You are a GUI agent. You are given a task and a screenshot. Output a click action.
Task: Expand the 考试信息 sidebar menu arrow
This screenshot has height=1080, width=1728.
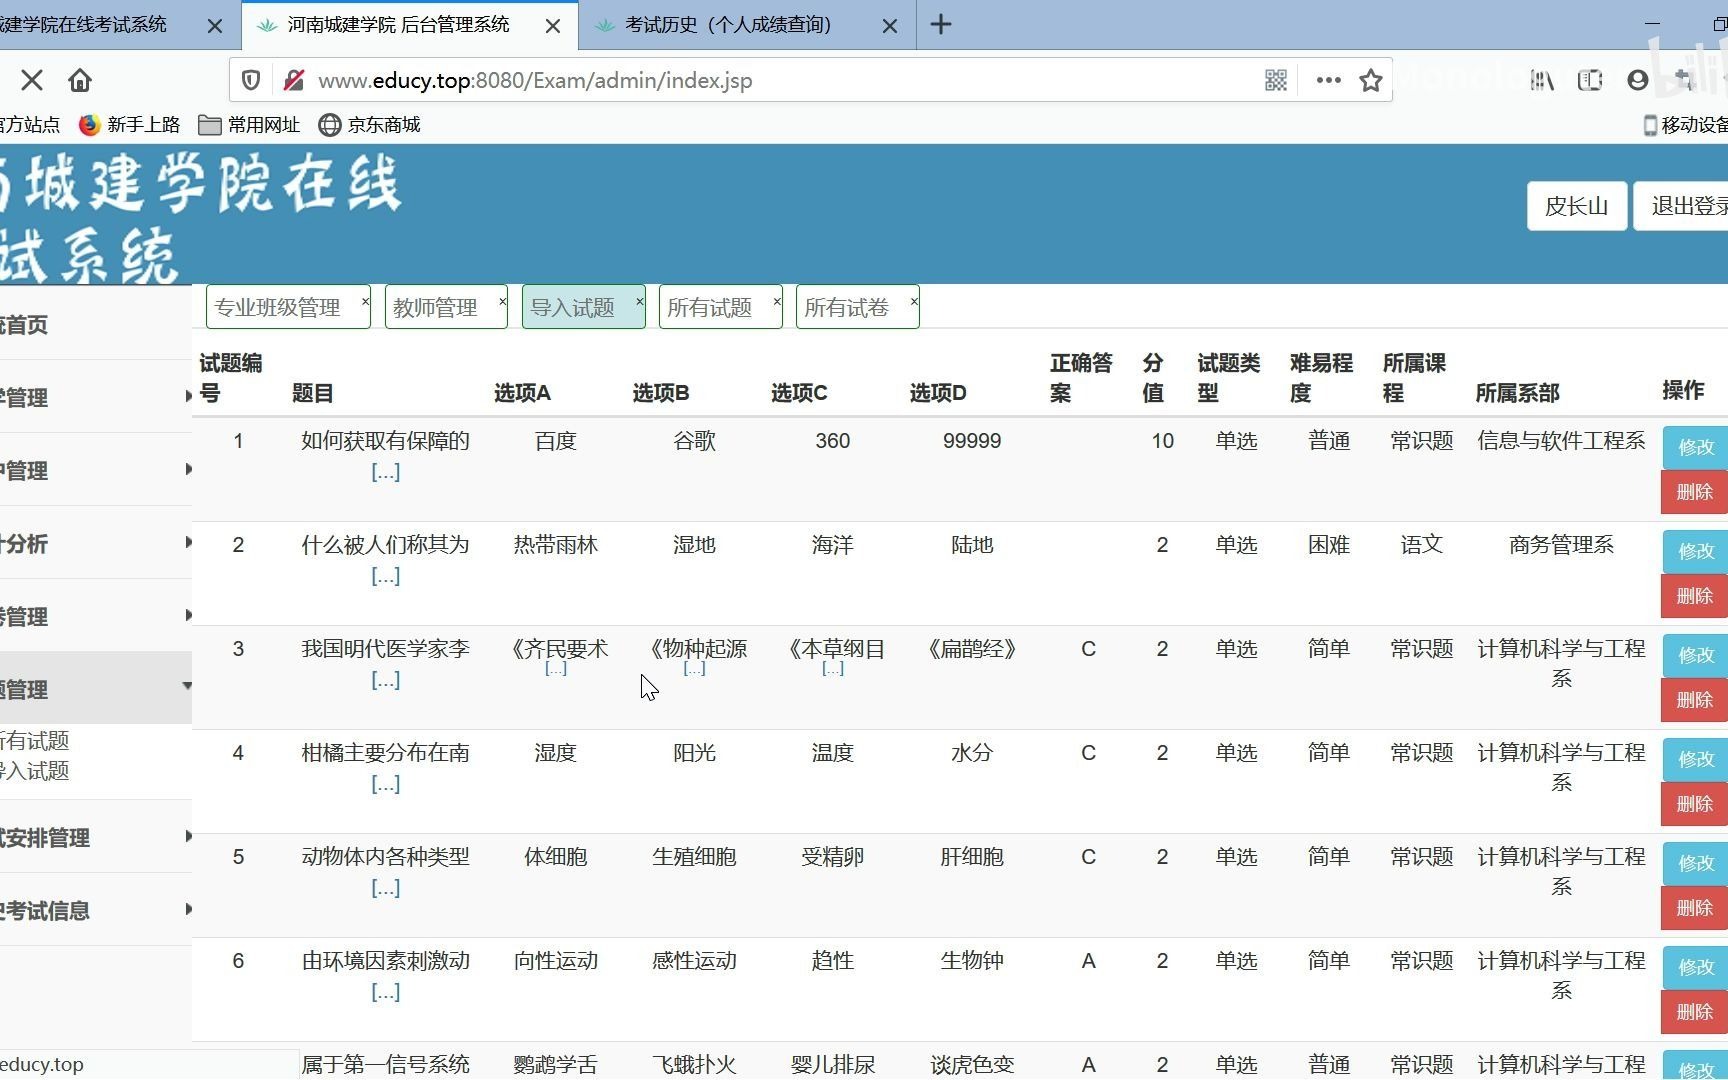point(188,909)
